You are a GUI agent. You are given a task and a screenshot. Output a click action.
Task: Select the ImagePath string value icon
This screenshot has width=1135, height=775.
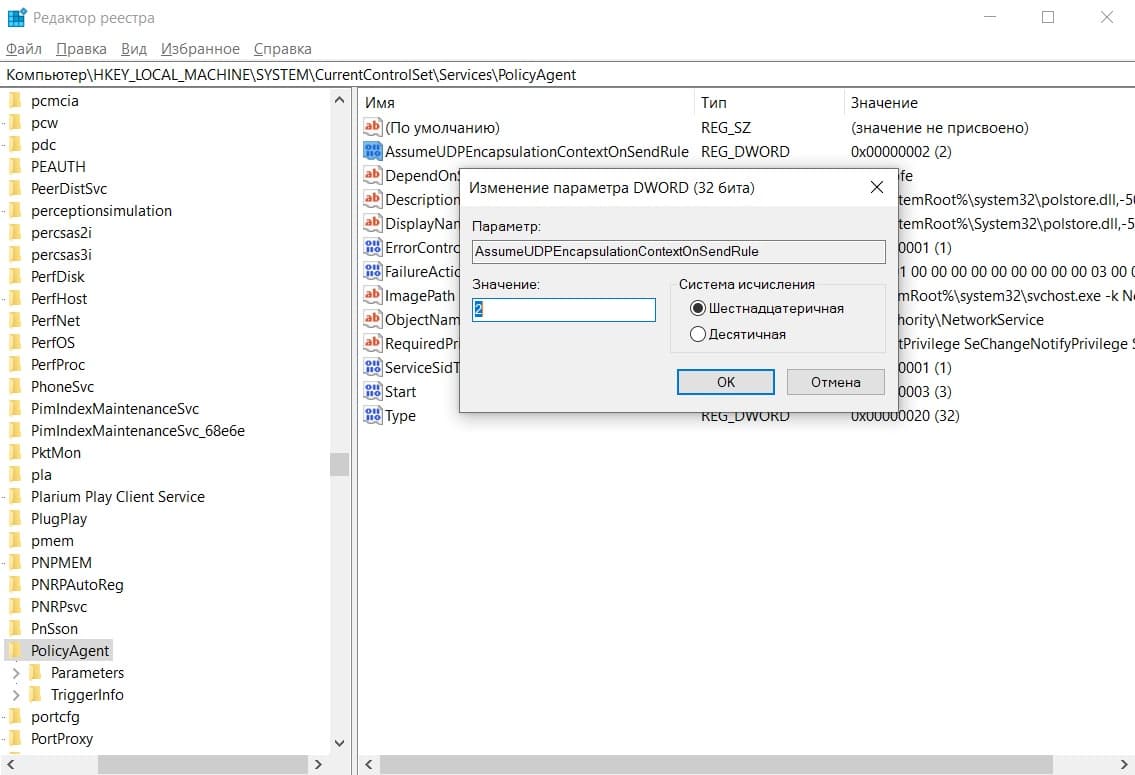[372, 296]
